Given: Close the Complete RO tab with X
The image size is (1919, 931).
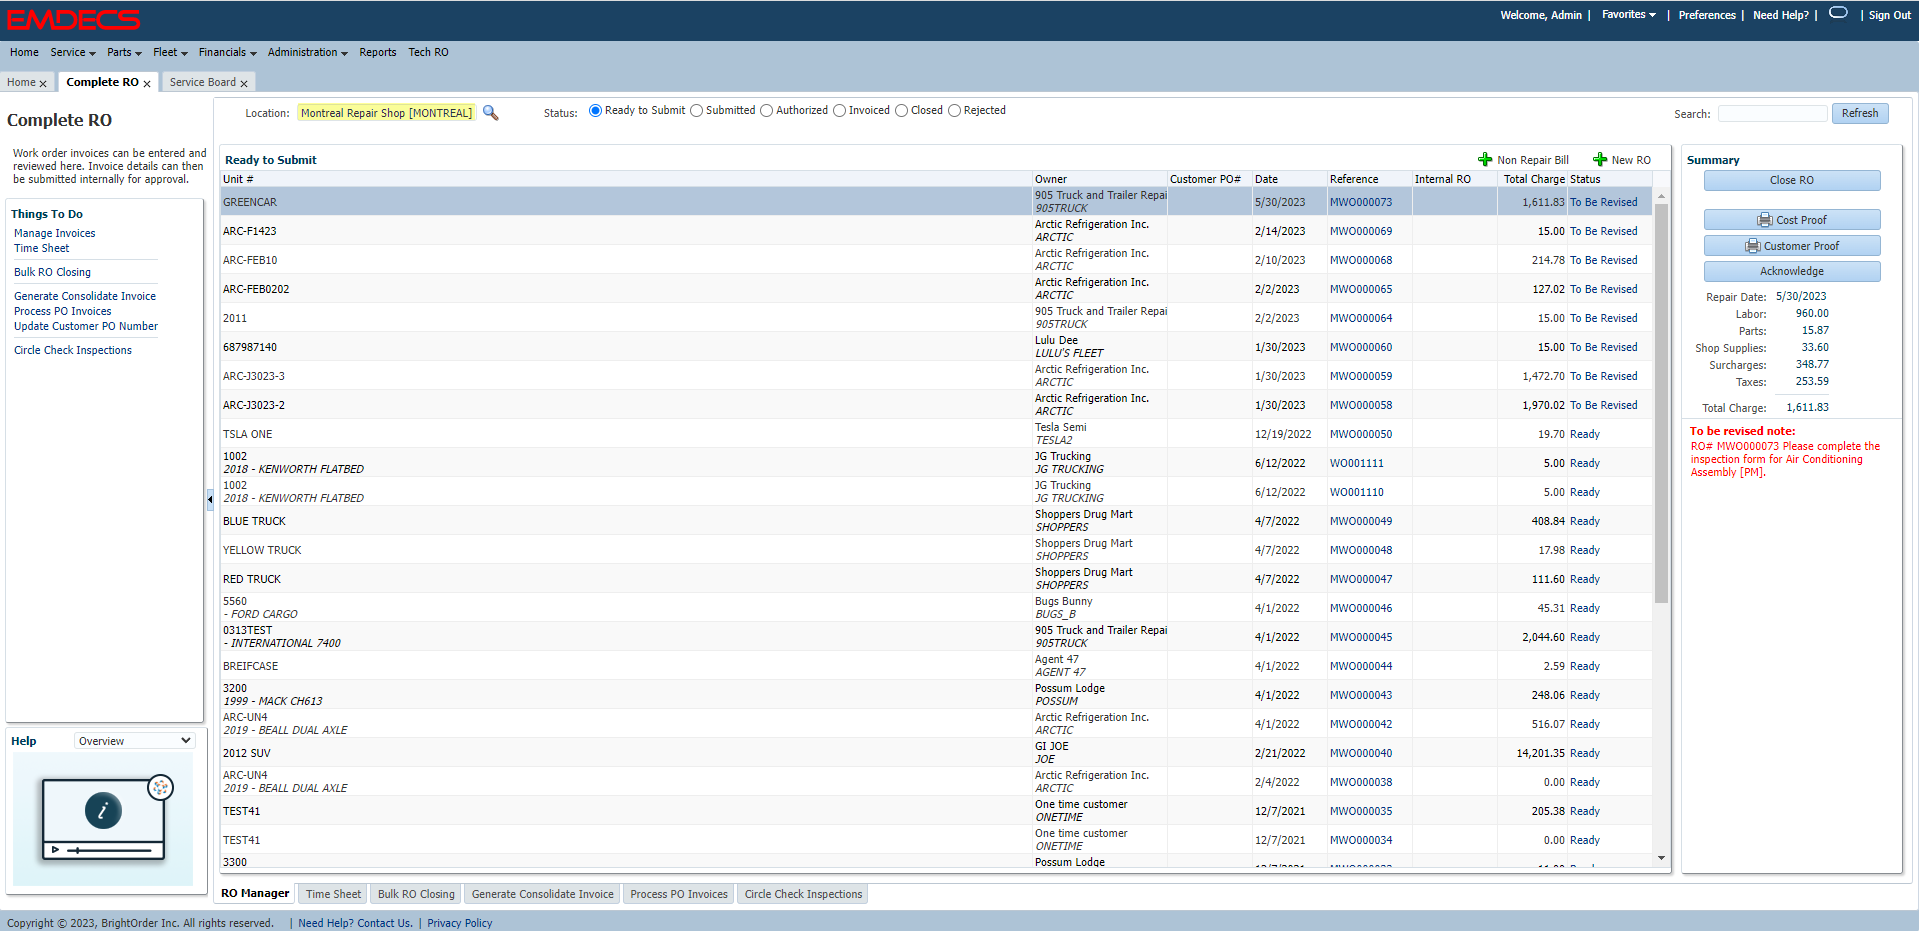Looking at the screenshot, I should [x=147, y=84].
